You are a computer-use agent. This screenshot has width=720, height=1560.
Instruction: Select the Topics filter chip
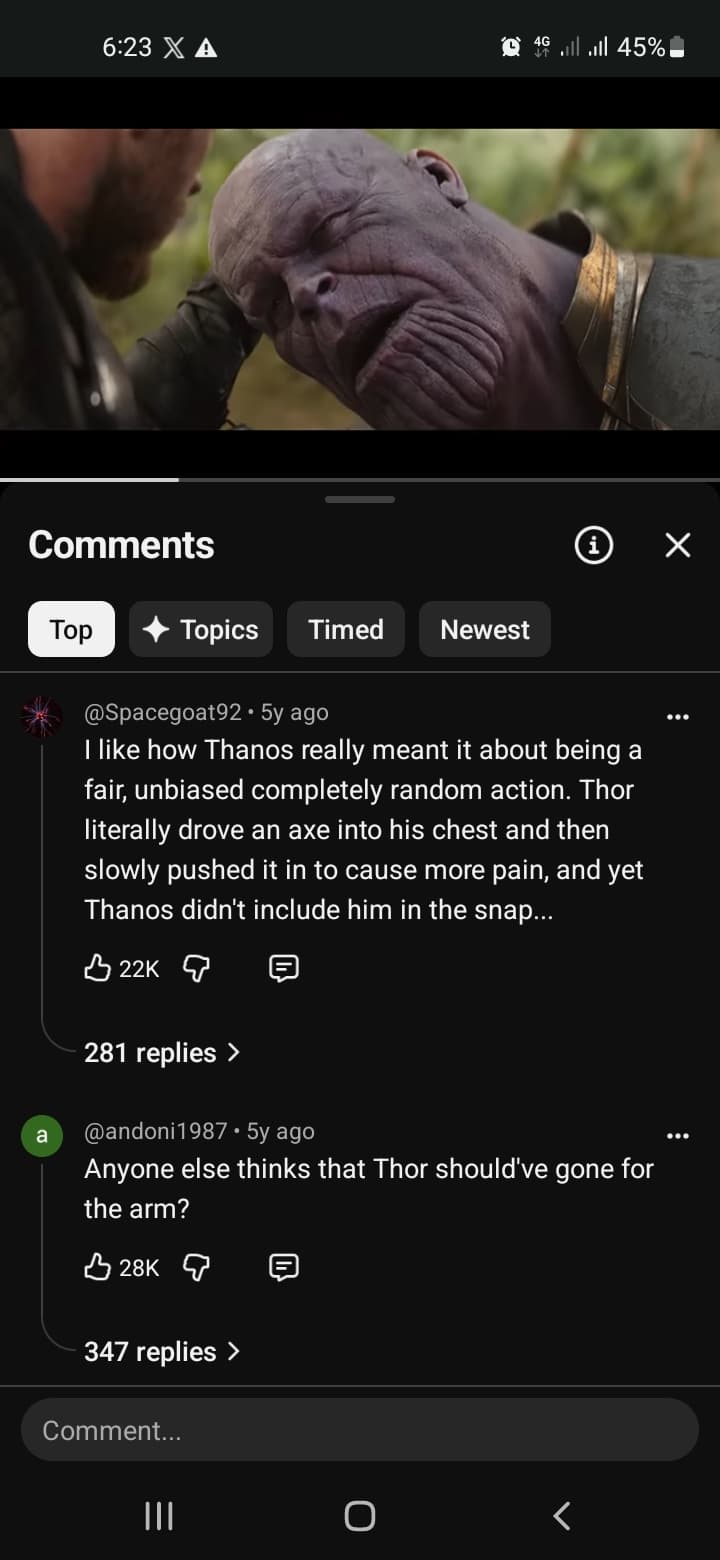[201, 629]
